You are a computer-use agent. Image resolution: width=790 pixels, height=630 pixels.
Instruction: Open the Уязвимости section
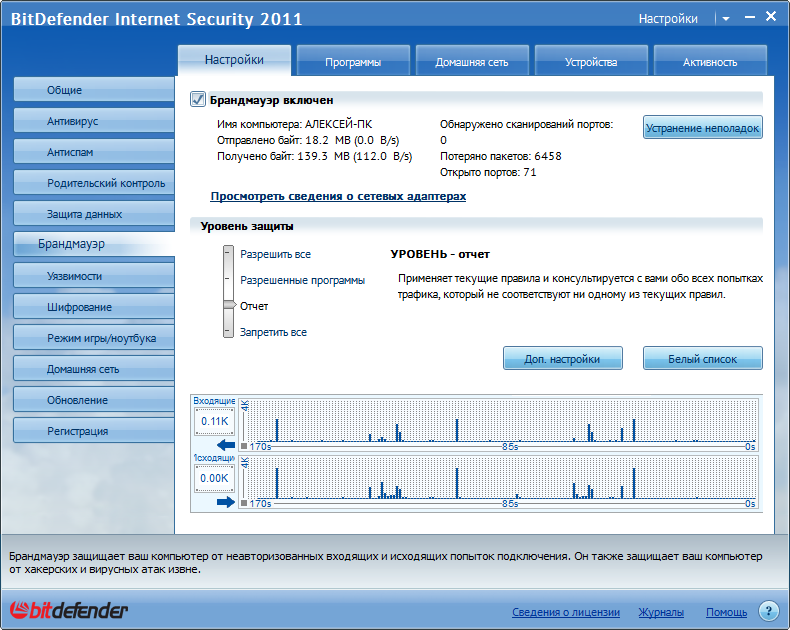click(94, 276)
